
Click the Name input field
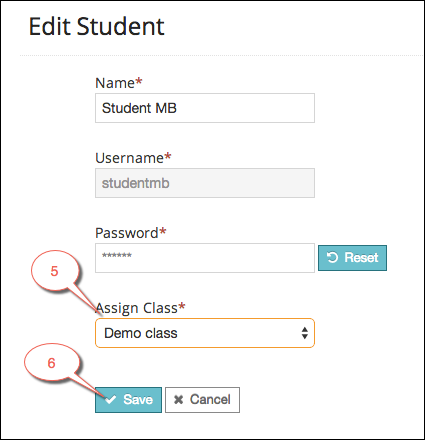coord(205,108)
